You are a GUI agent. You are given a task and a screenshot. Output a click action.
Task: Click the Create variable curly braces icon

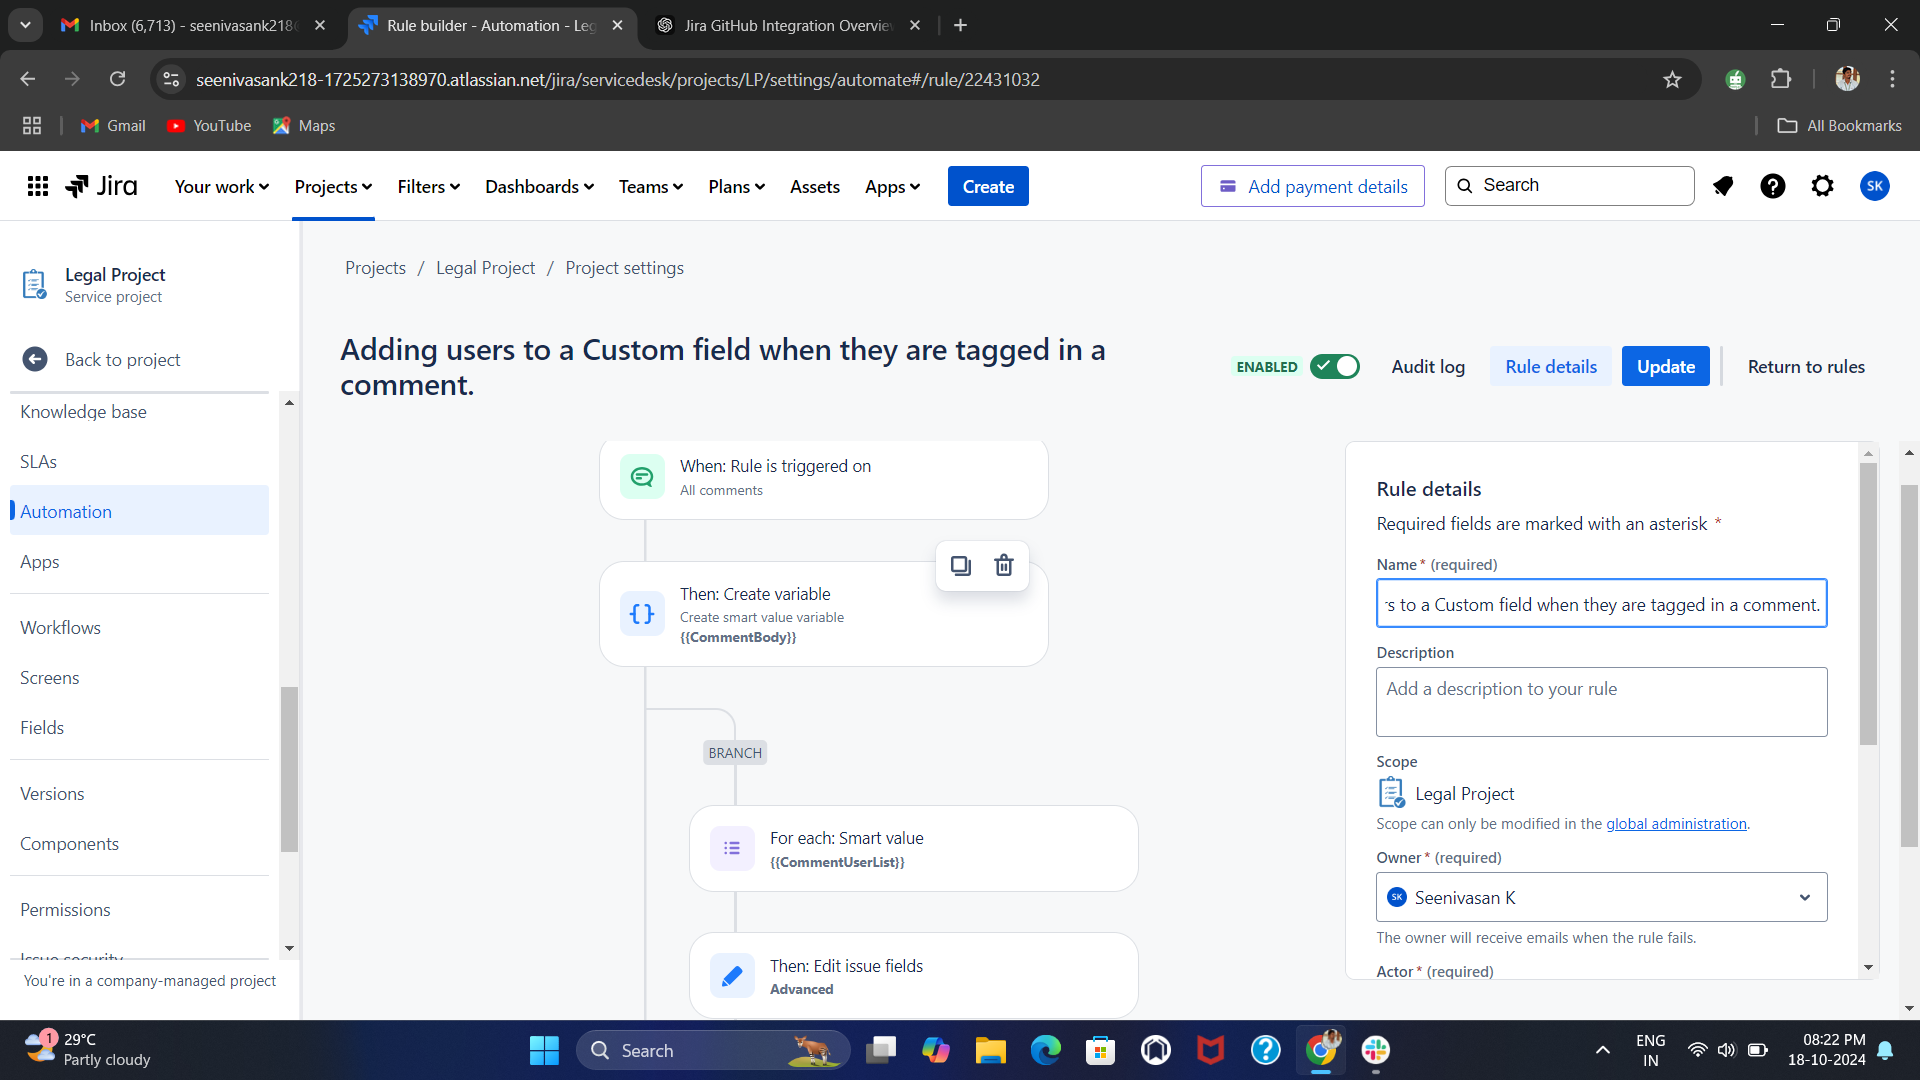click(x=643, y=613)
